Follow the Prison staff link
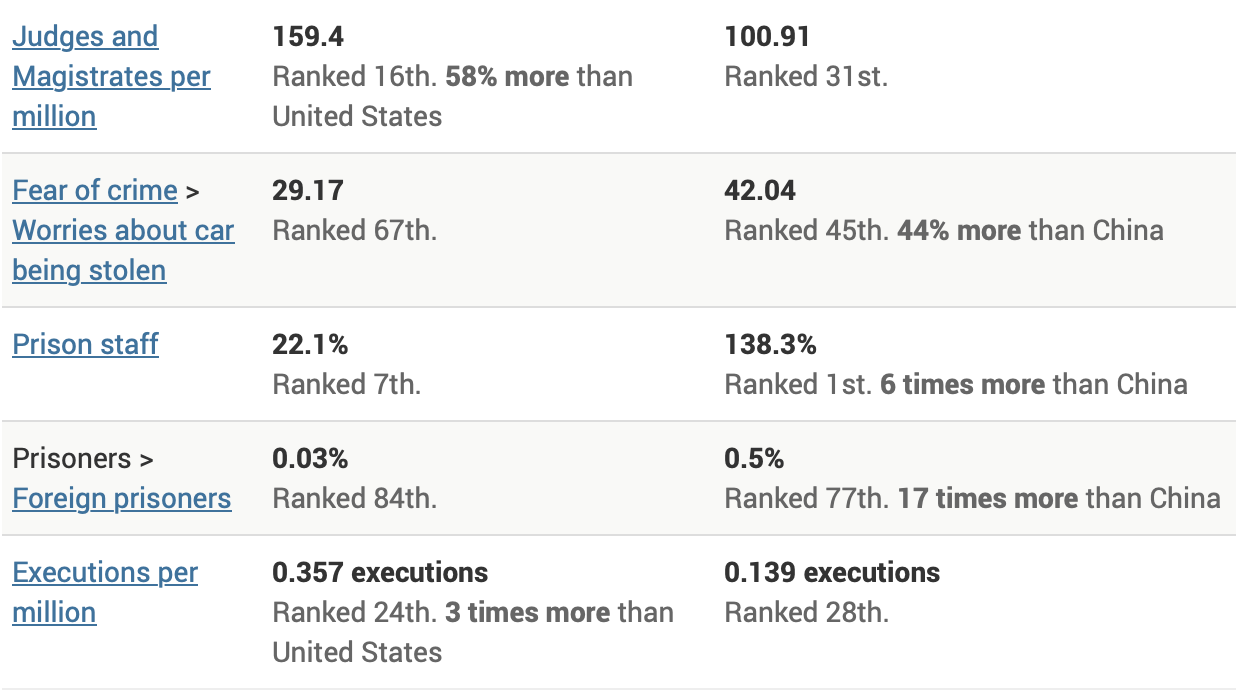Image resolution: width=1236 pixels, height=692 pixels. click(x=85, y=344)
